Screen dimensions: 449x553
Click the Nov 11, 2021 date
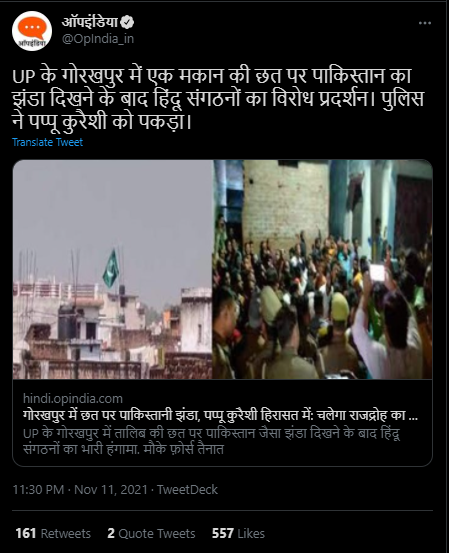click(111, 490)
